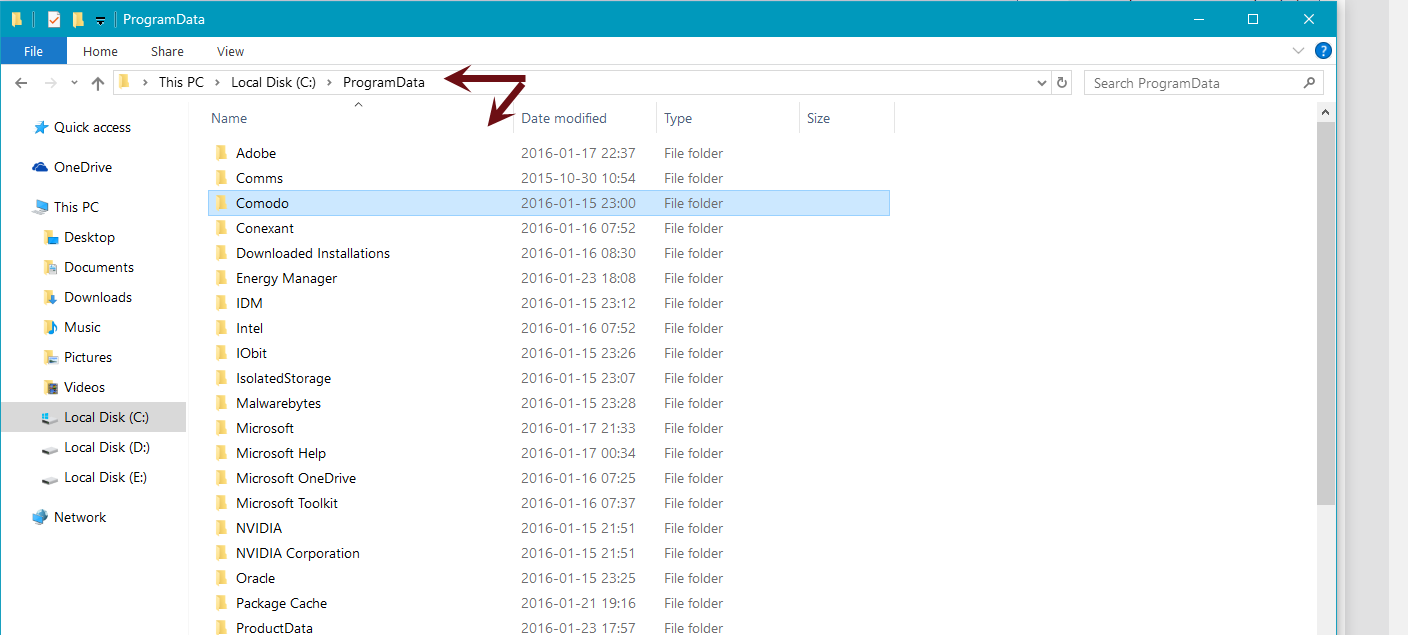
Task: Click the New folder icon in title bar
Action: click(78, 19)
